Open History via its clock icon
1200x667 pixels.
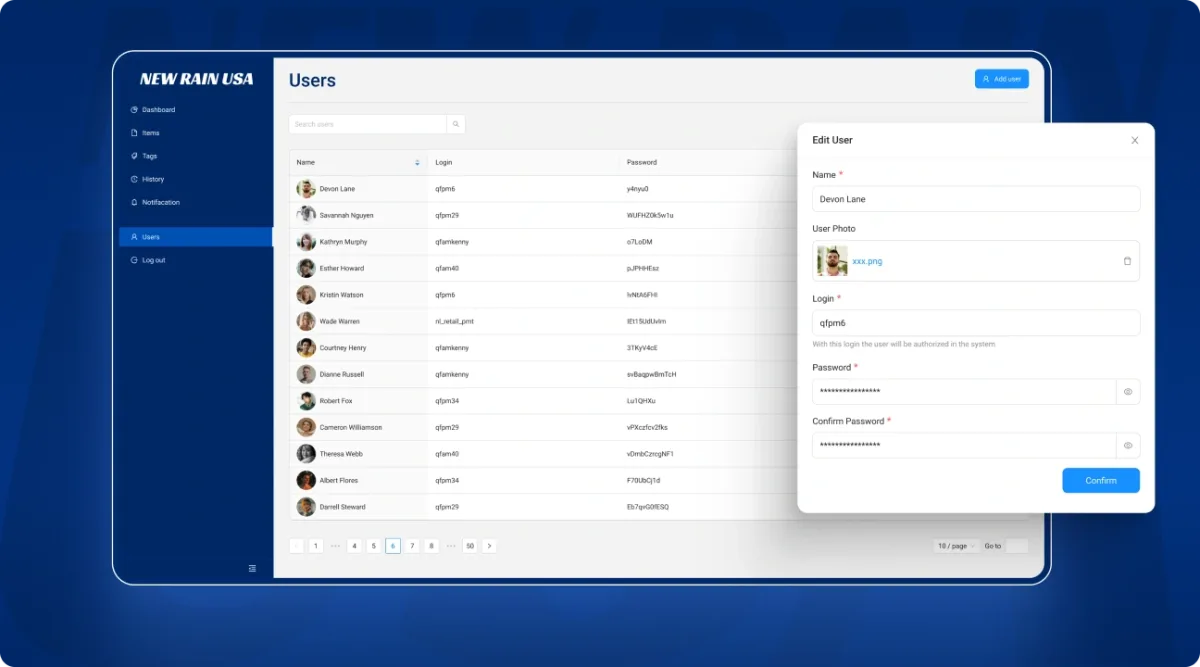pyautogui.click(x=134, y=179)
